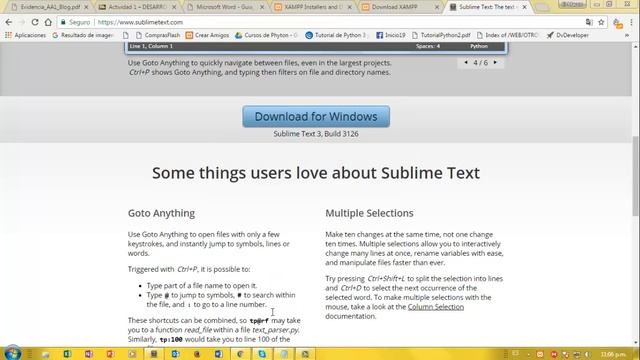This screenshot has height=360, width=640.
Task: Go to next slide in screenshot carousel
Action: [x=495, y=62]
